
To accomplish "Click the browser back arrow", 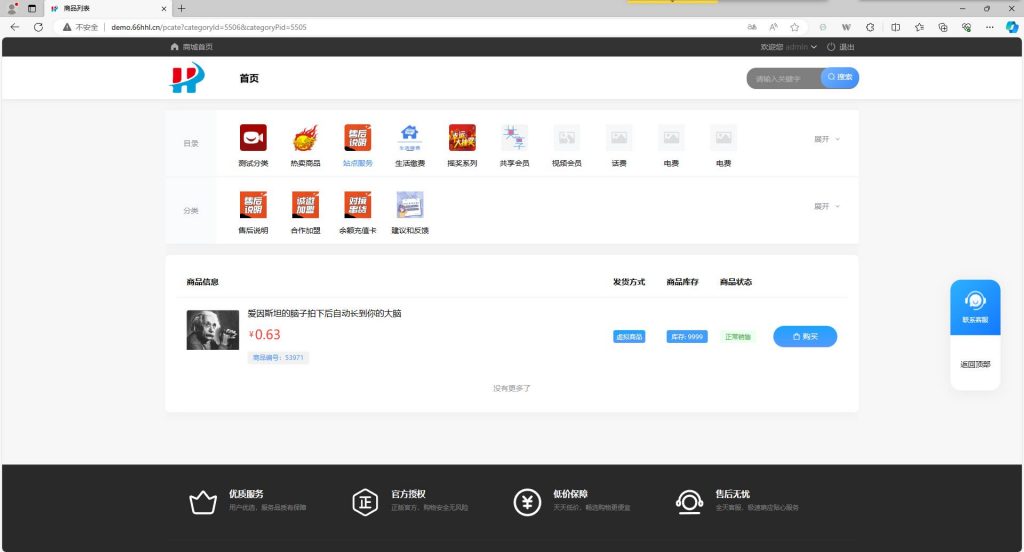I will click(x=15, y=27).
